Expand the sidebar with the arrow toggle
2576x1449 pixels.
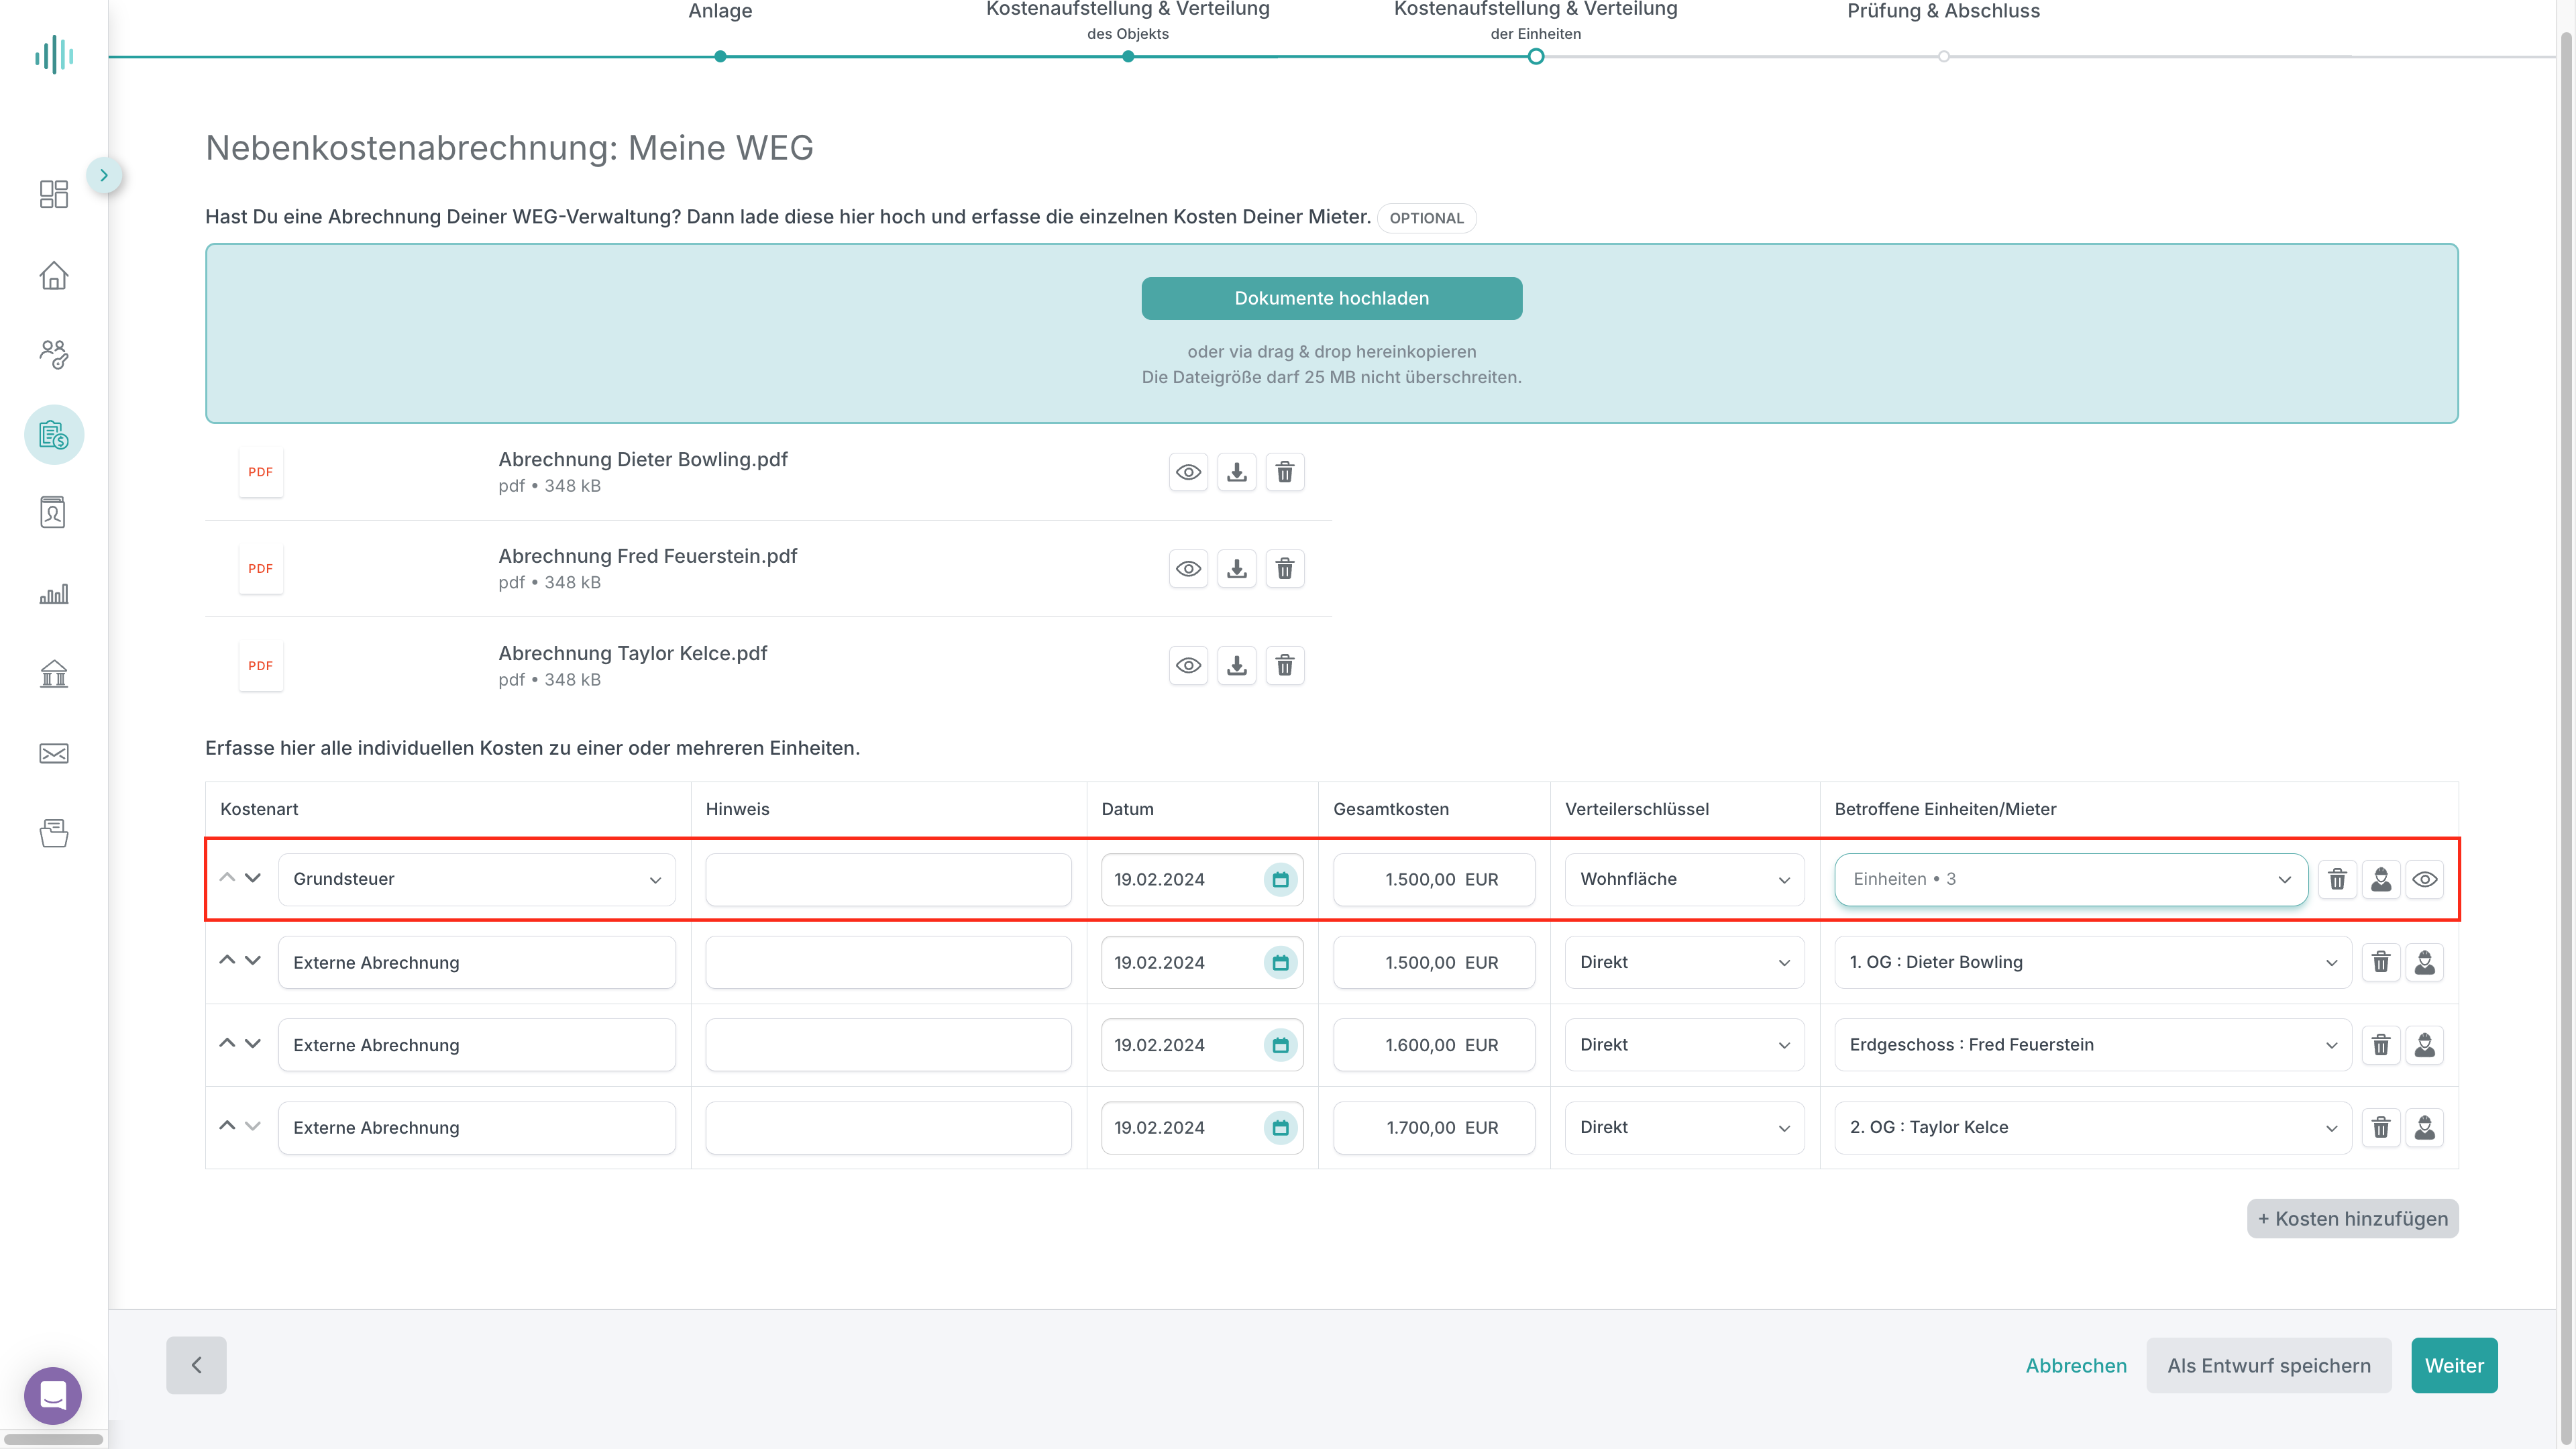[x=104, y=176]
